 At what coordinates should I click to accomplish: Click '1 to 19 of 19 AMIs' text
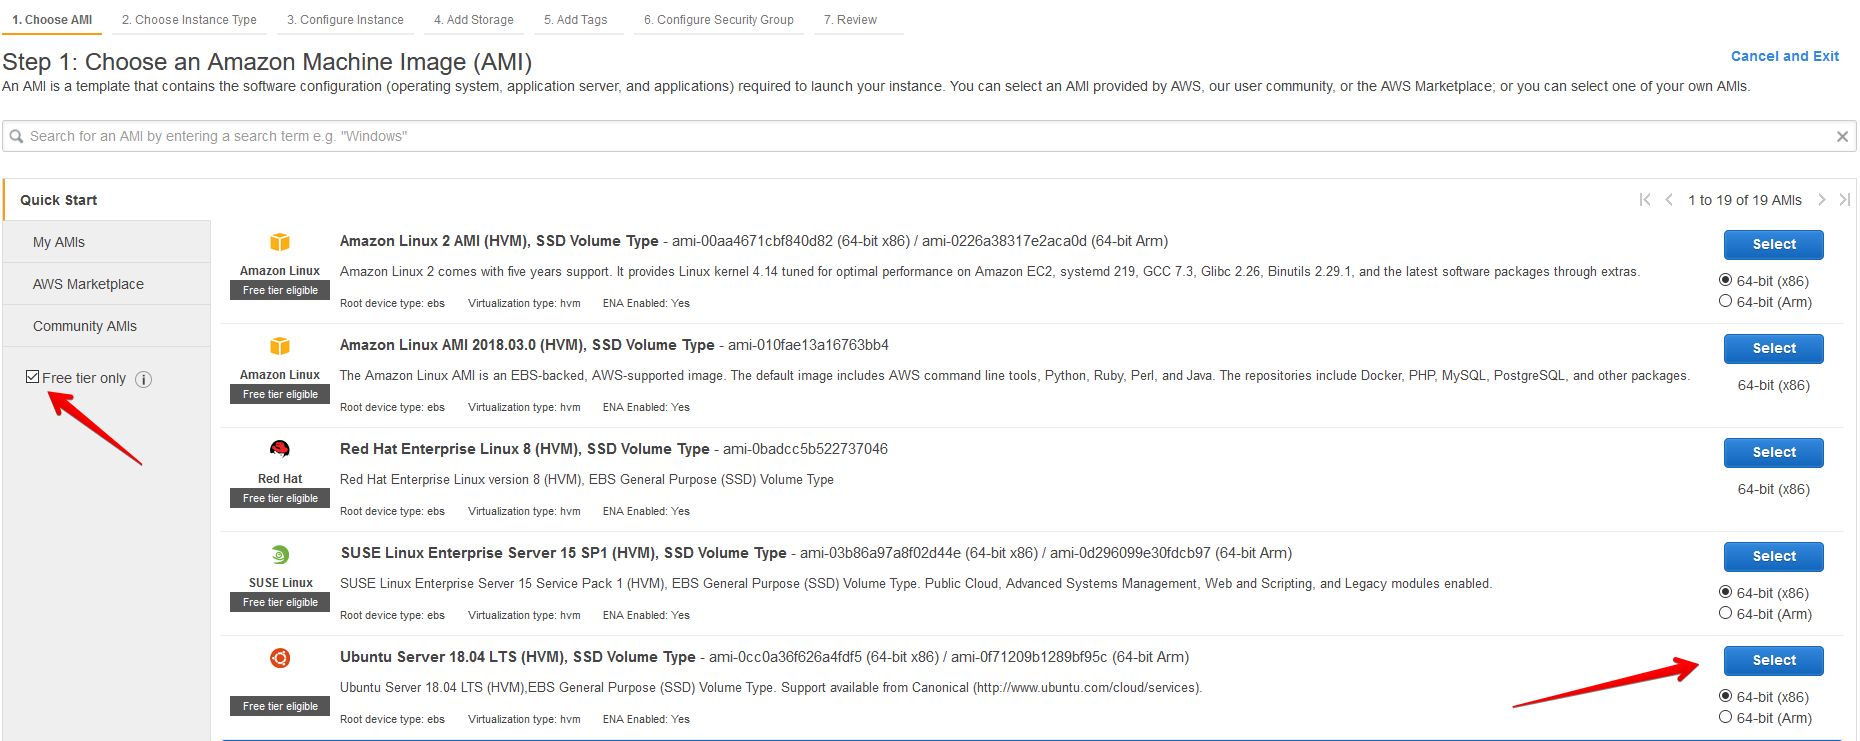(1745, 200)
